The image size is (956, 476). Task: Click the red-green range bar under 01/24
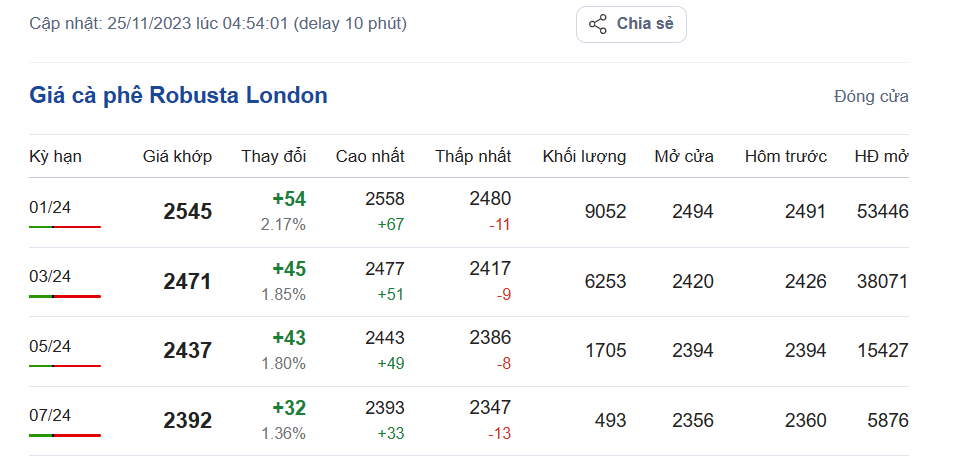click(65, 227)
